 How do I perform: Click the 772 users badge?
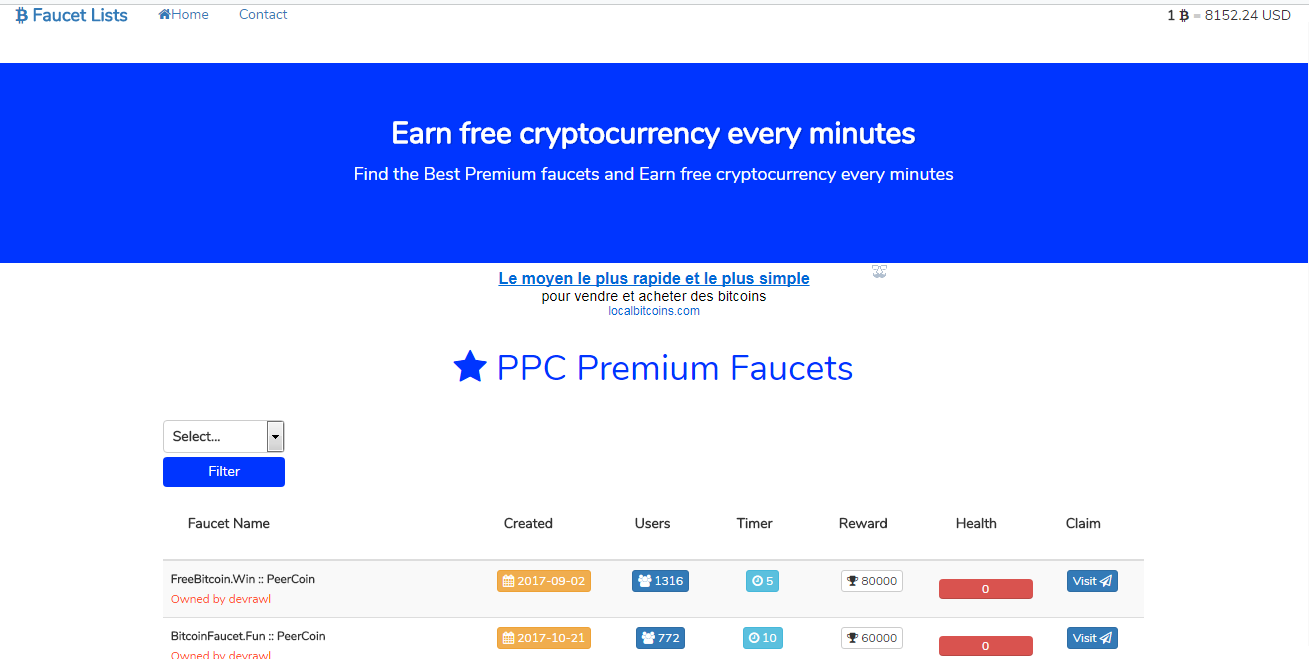(x=660, y=638)
